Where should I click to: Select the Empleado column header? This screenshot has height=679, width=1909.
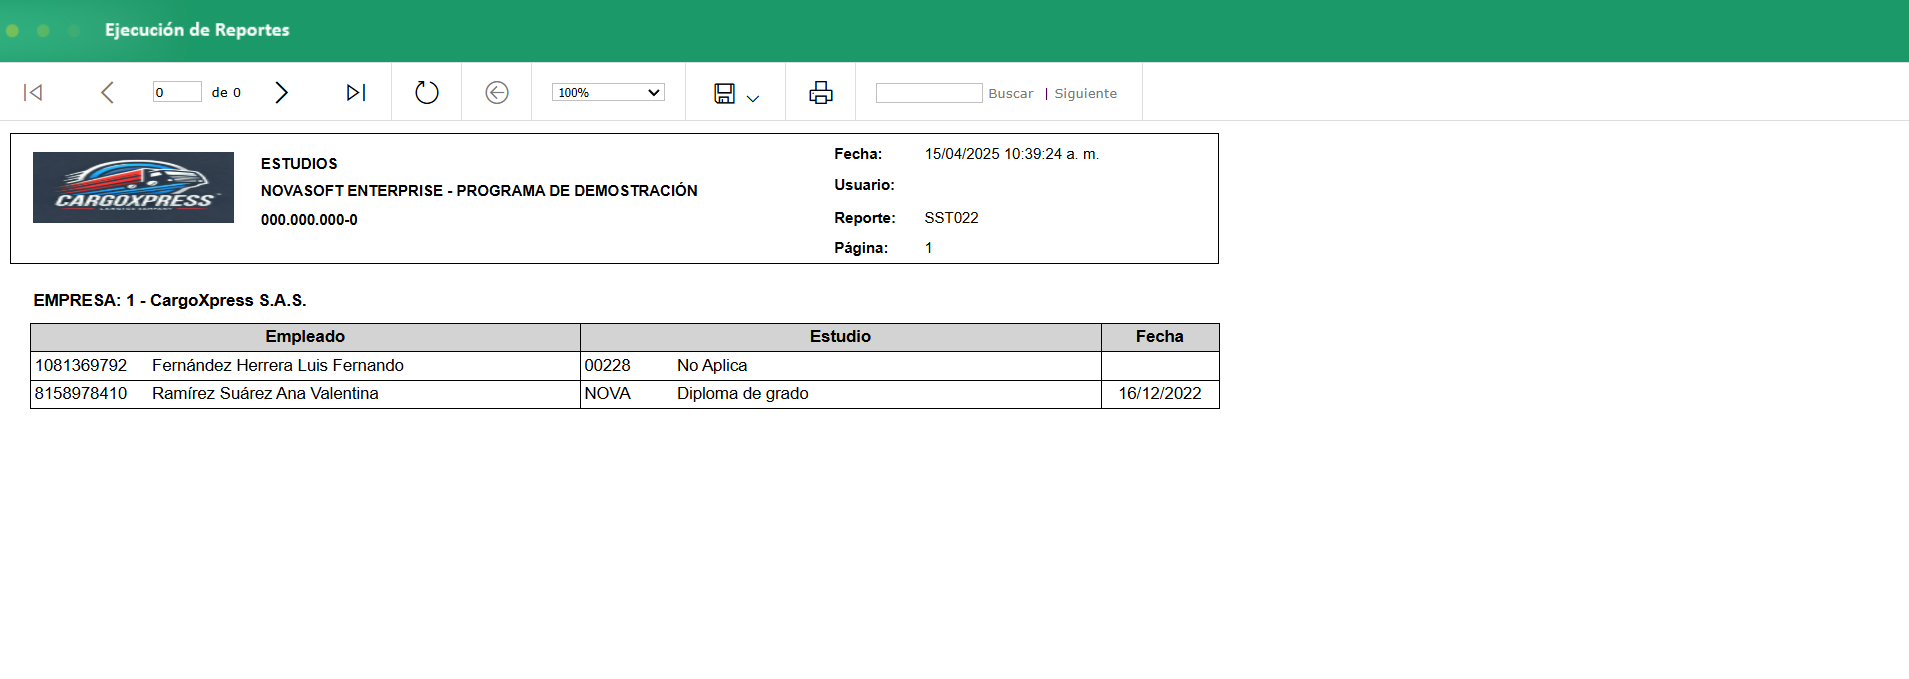pyautogui.click(x=305, y=337)
